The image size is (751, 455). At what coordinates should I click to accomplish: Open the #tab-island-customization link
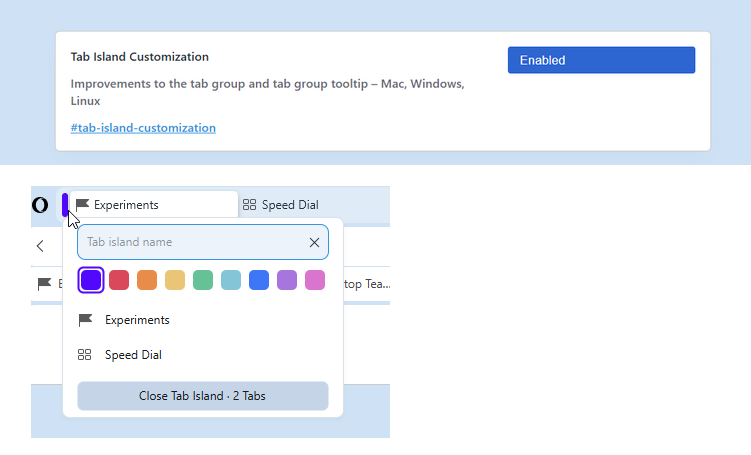click(143, 128)
